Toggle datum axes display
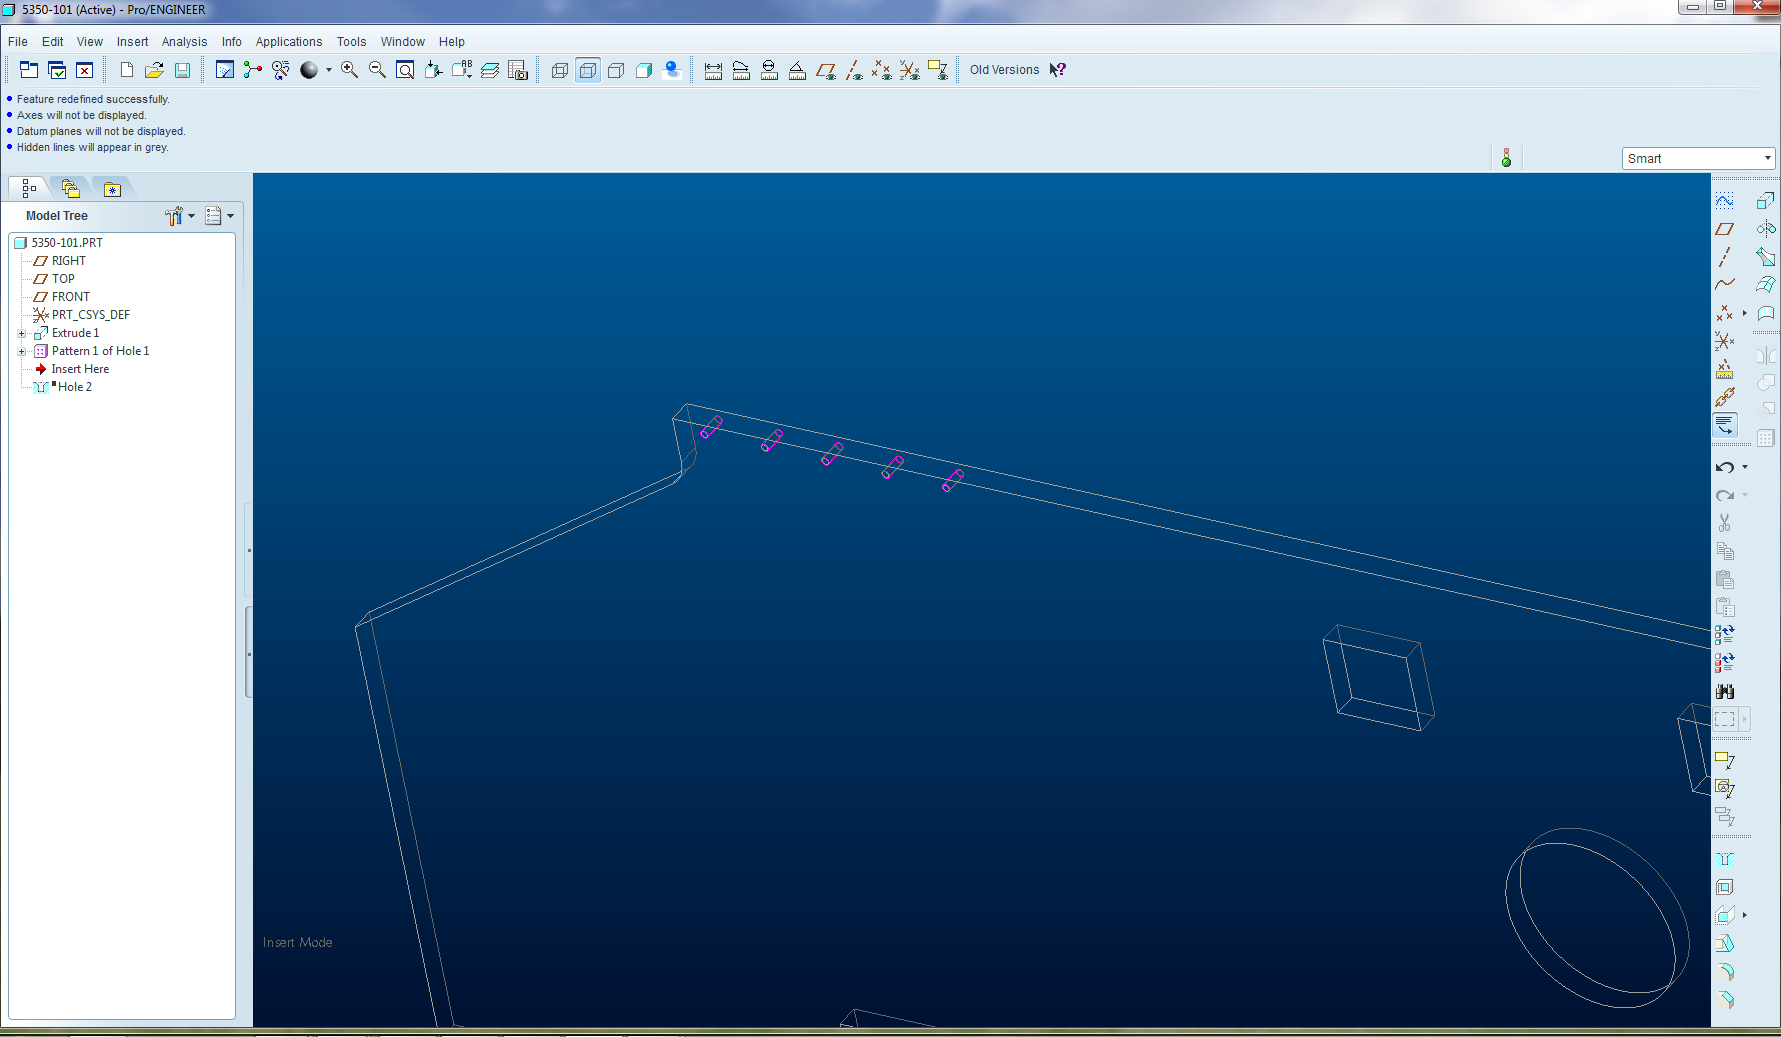 click(x=853, y=70)
